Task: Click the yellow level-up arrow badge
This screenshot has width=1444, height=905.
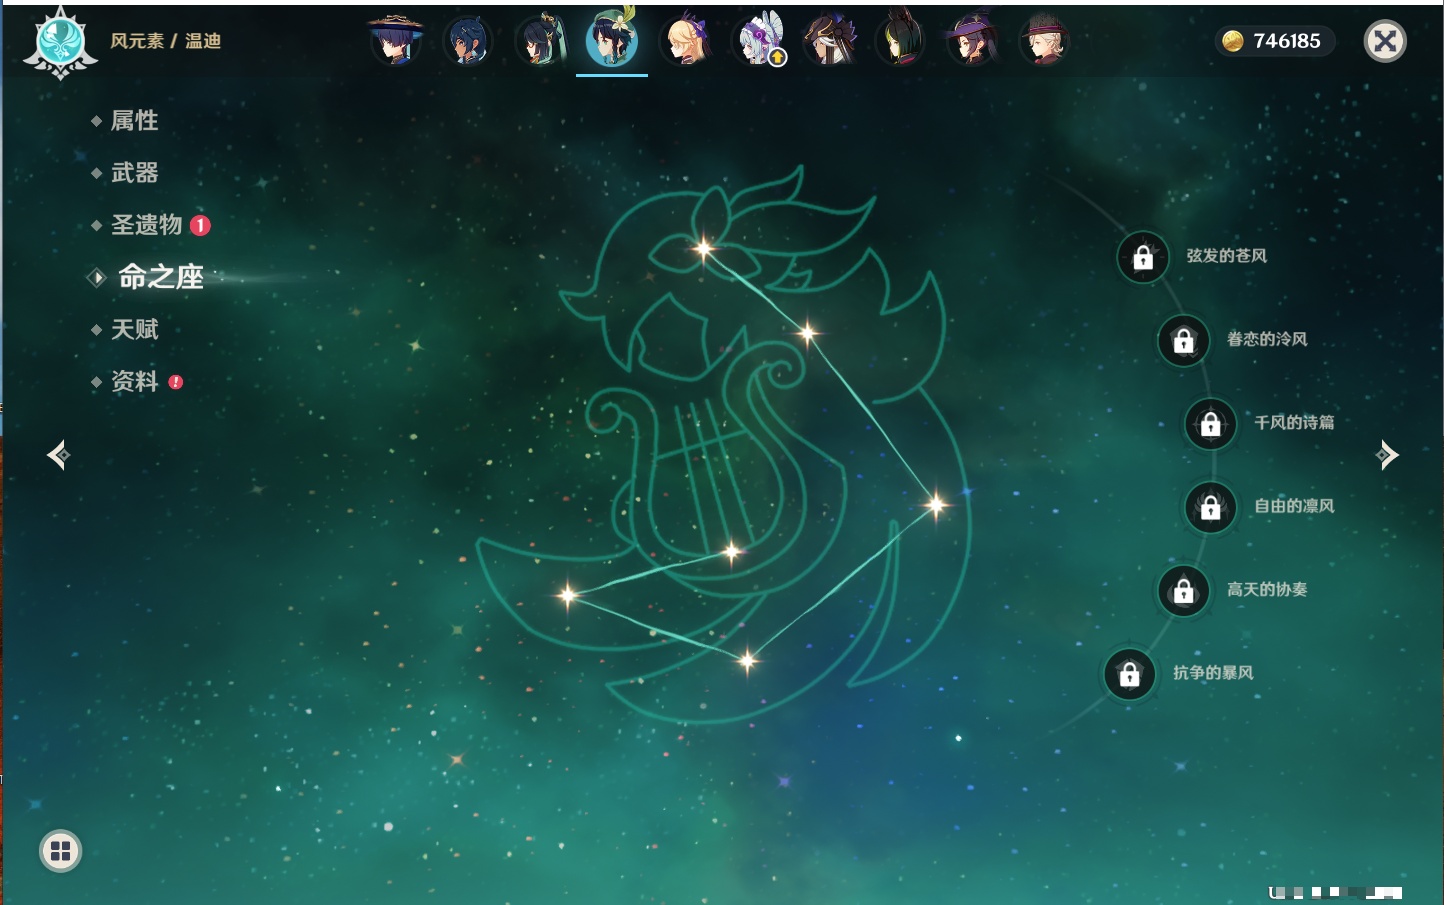Action: click(x=777, y=58)
